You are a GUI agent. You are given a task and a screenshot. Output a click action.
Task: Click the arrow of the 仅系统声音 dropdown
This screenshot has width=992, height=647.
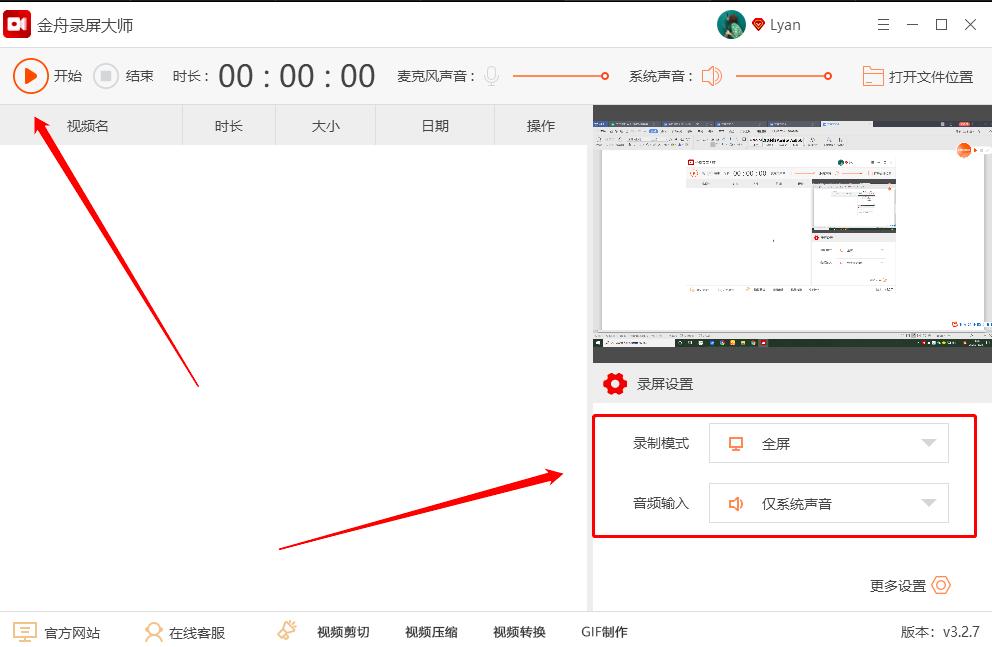tap(928, 503)
